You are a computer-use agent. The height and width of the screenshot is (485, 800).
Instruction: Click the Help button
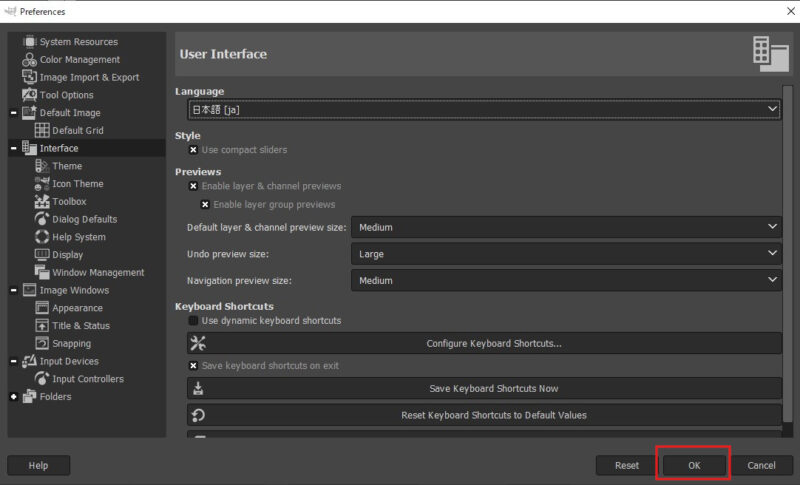[x=38, y=465]
